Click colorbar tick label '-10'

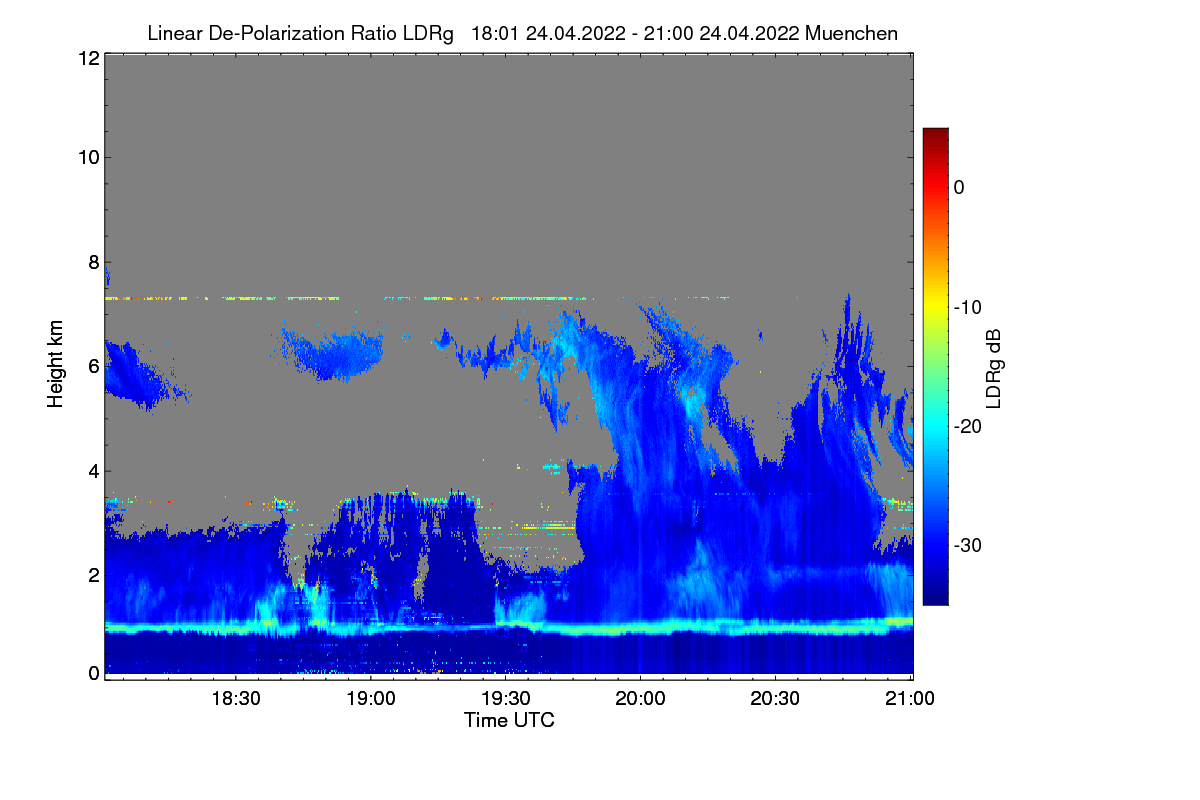click(968, 307)
